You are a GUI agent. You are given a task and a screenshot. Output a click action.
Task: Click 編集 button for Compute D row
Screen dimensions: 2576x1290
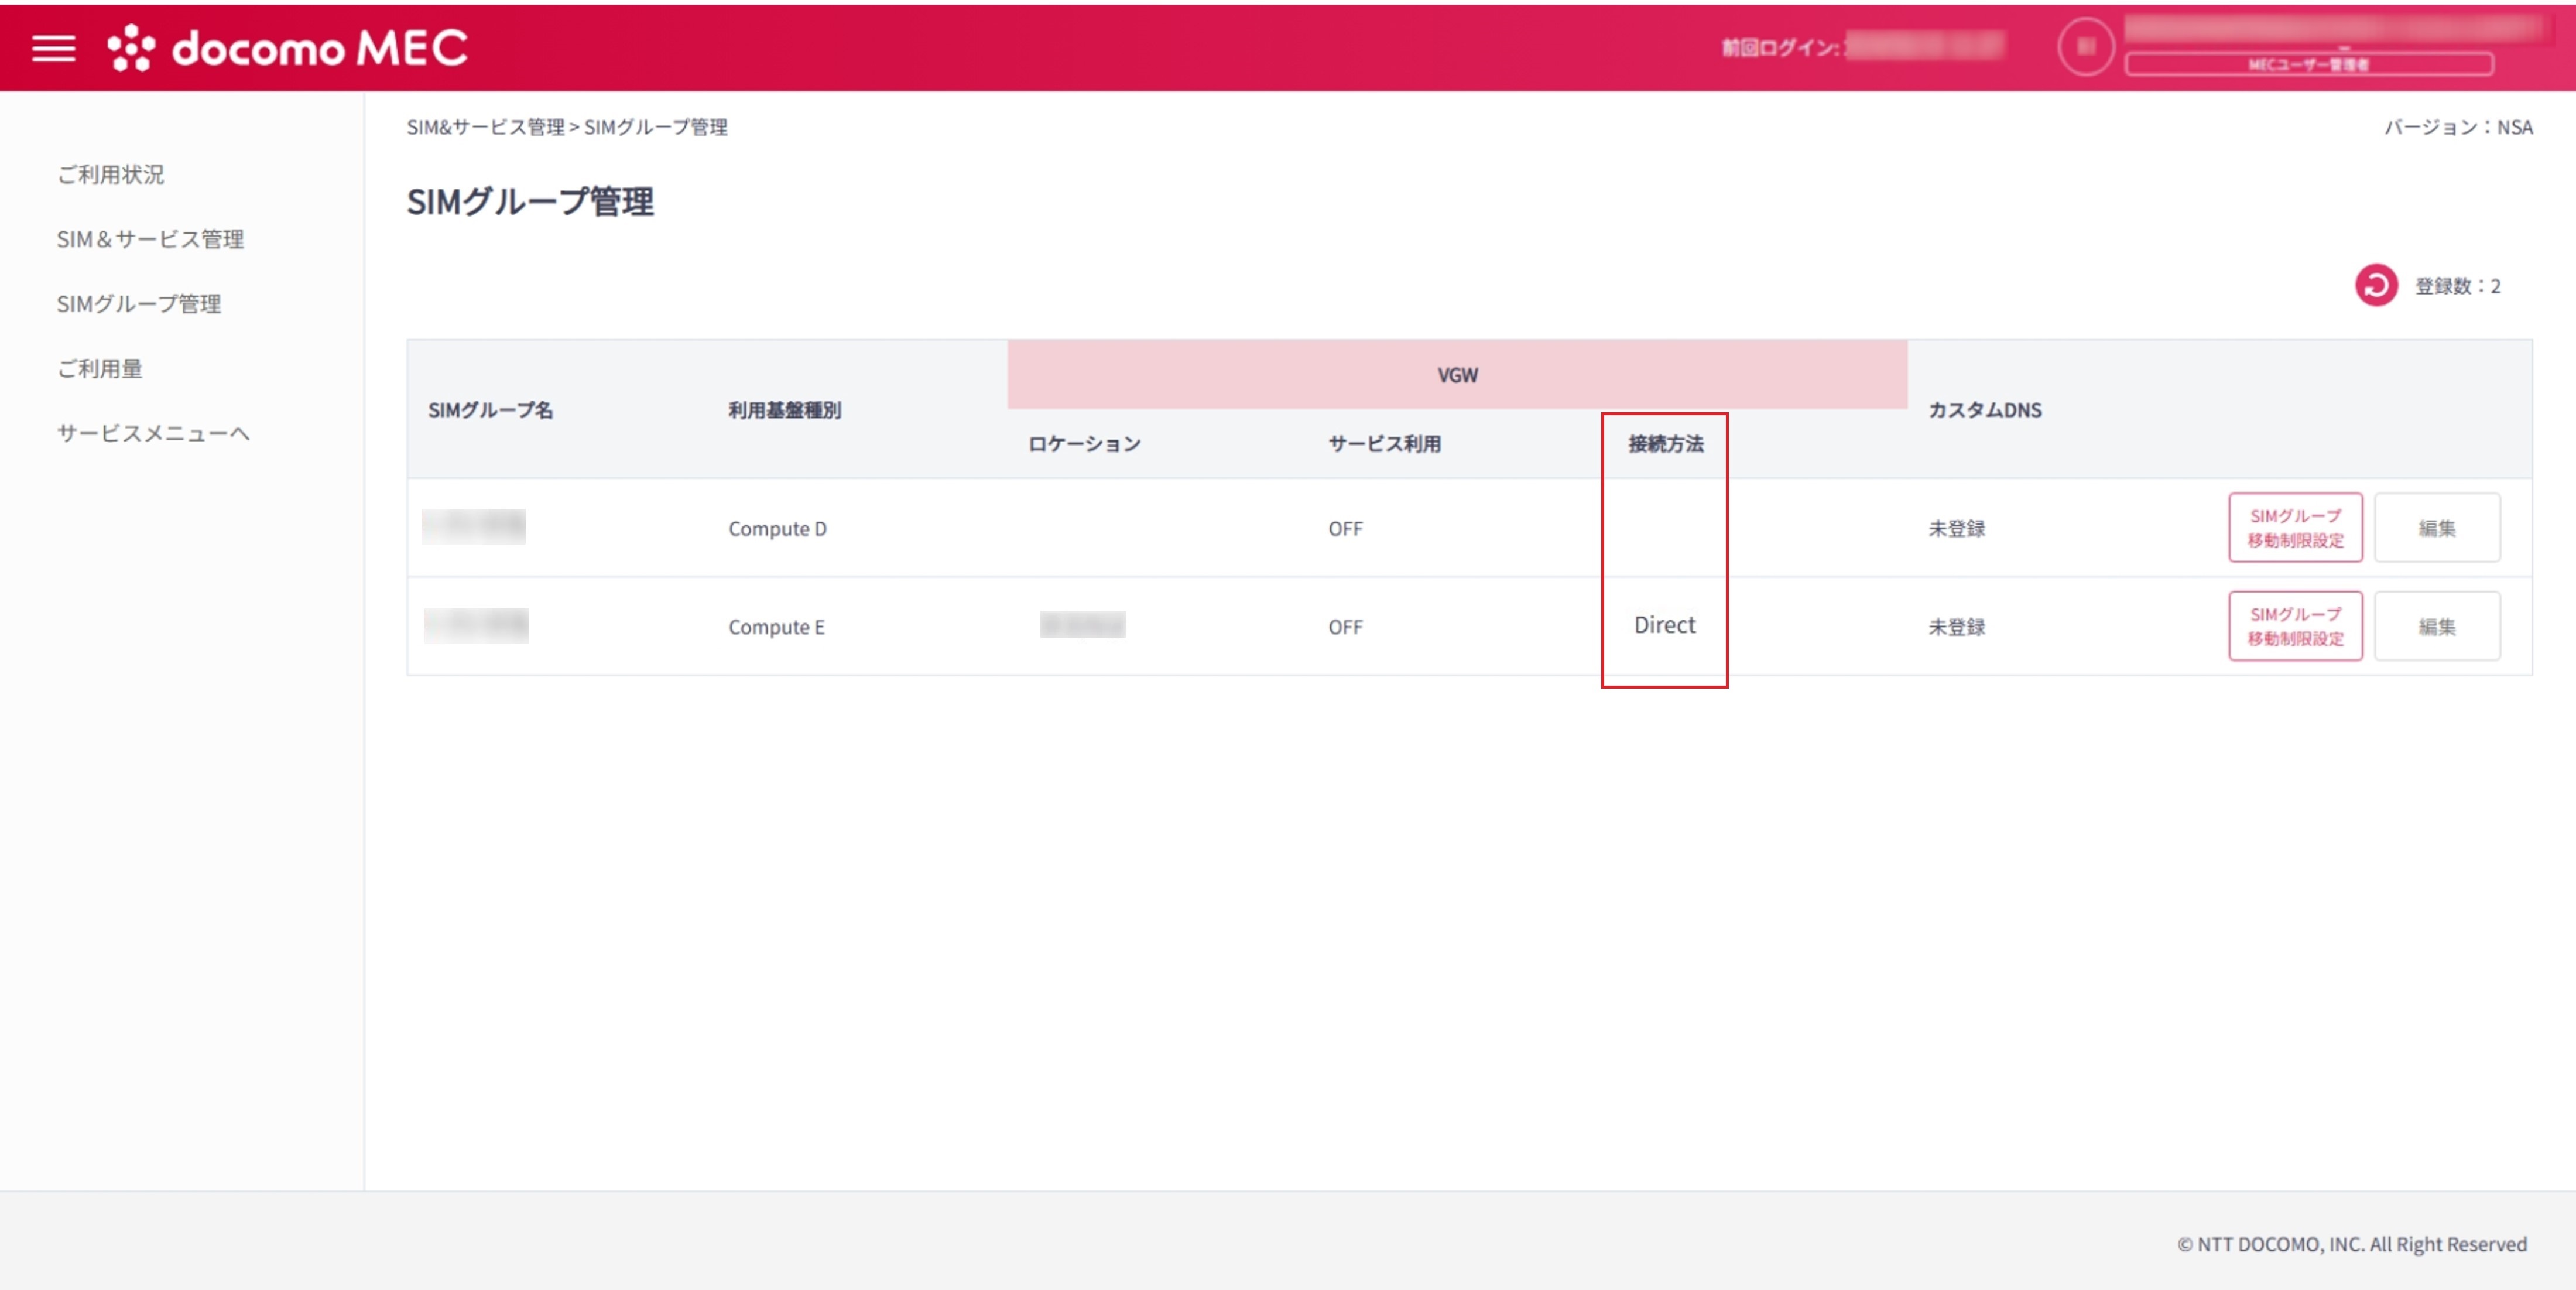coord(2436,527)
